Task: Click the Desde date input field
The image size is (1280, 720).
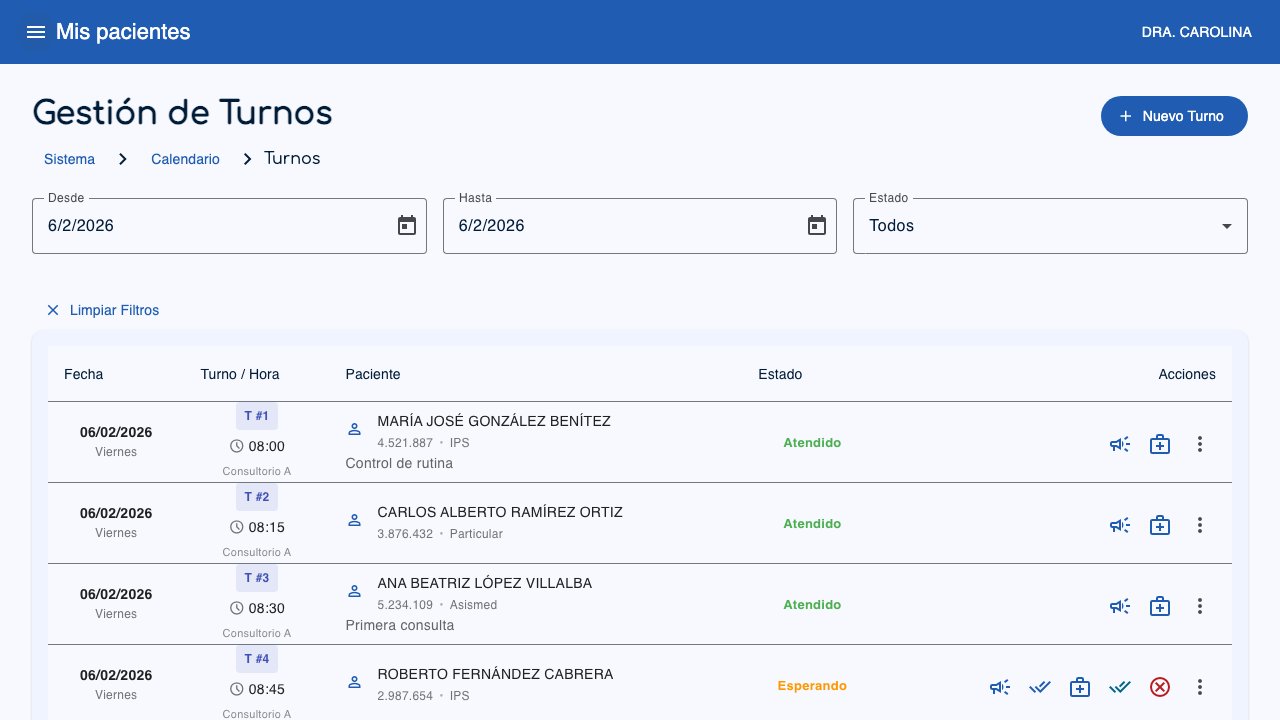Action: [210, 226]
